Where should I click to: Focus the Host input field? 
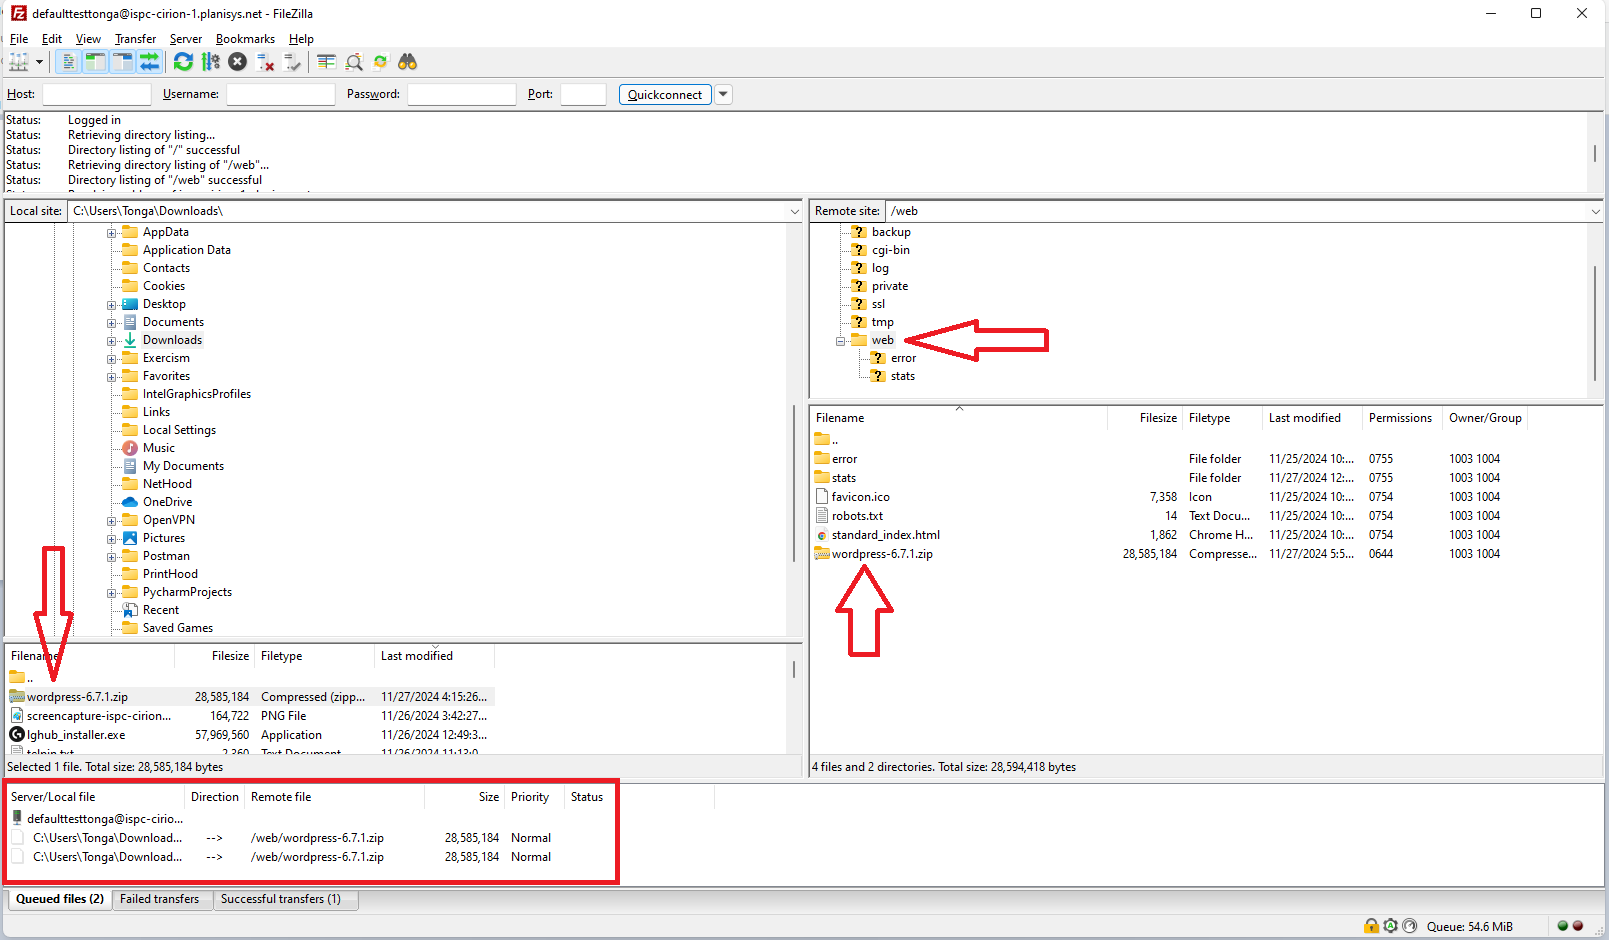(x=97, y=94)
